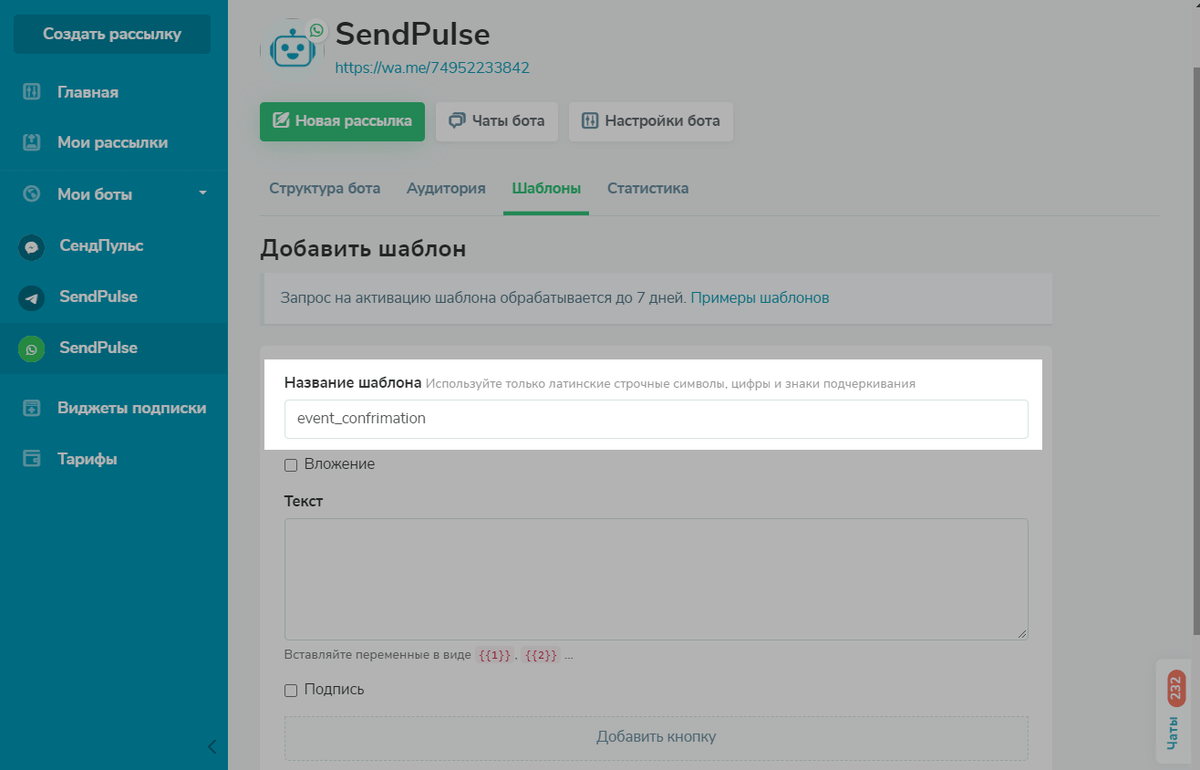Click the Telegram bot icon
This screenshot has width=1200, height=770.
(32, 297)
